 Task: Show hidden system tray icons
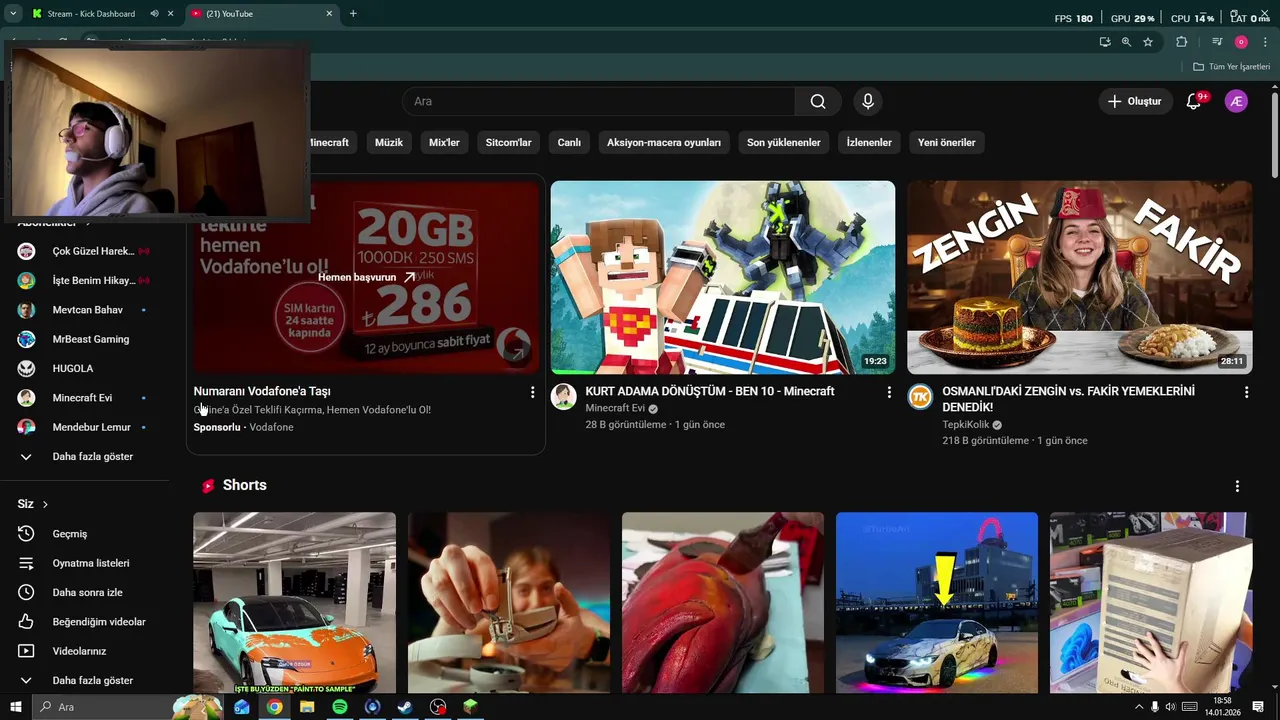pos(1138,707)
